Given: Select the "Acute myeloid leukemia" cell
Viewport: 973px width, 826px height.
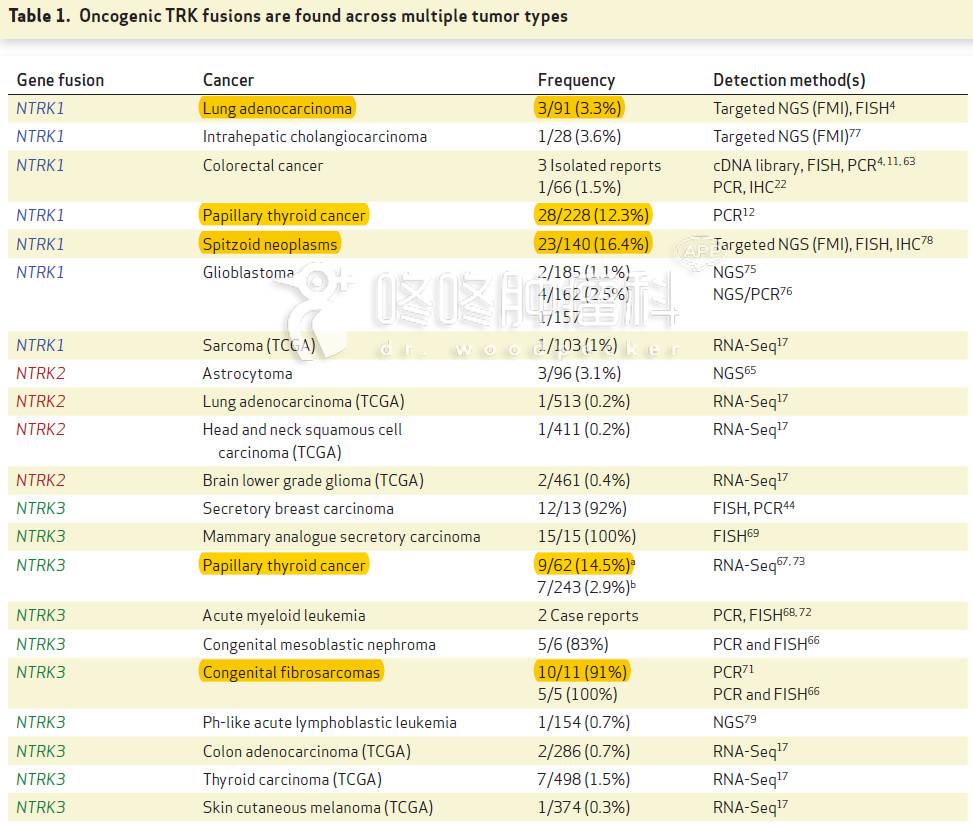Looking at the screenshot, I should (283, 616).
